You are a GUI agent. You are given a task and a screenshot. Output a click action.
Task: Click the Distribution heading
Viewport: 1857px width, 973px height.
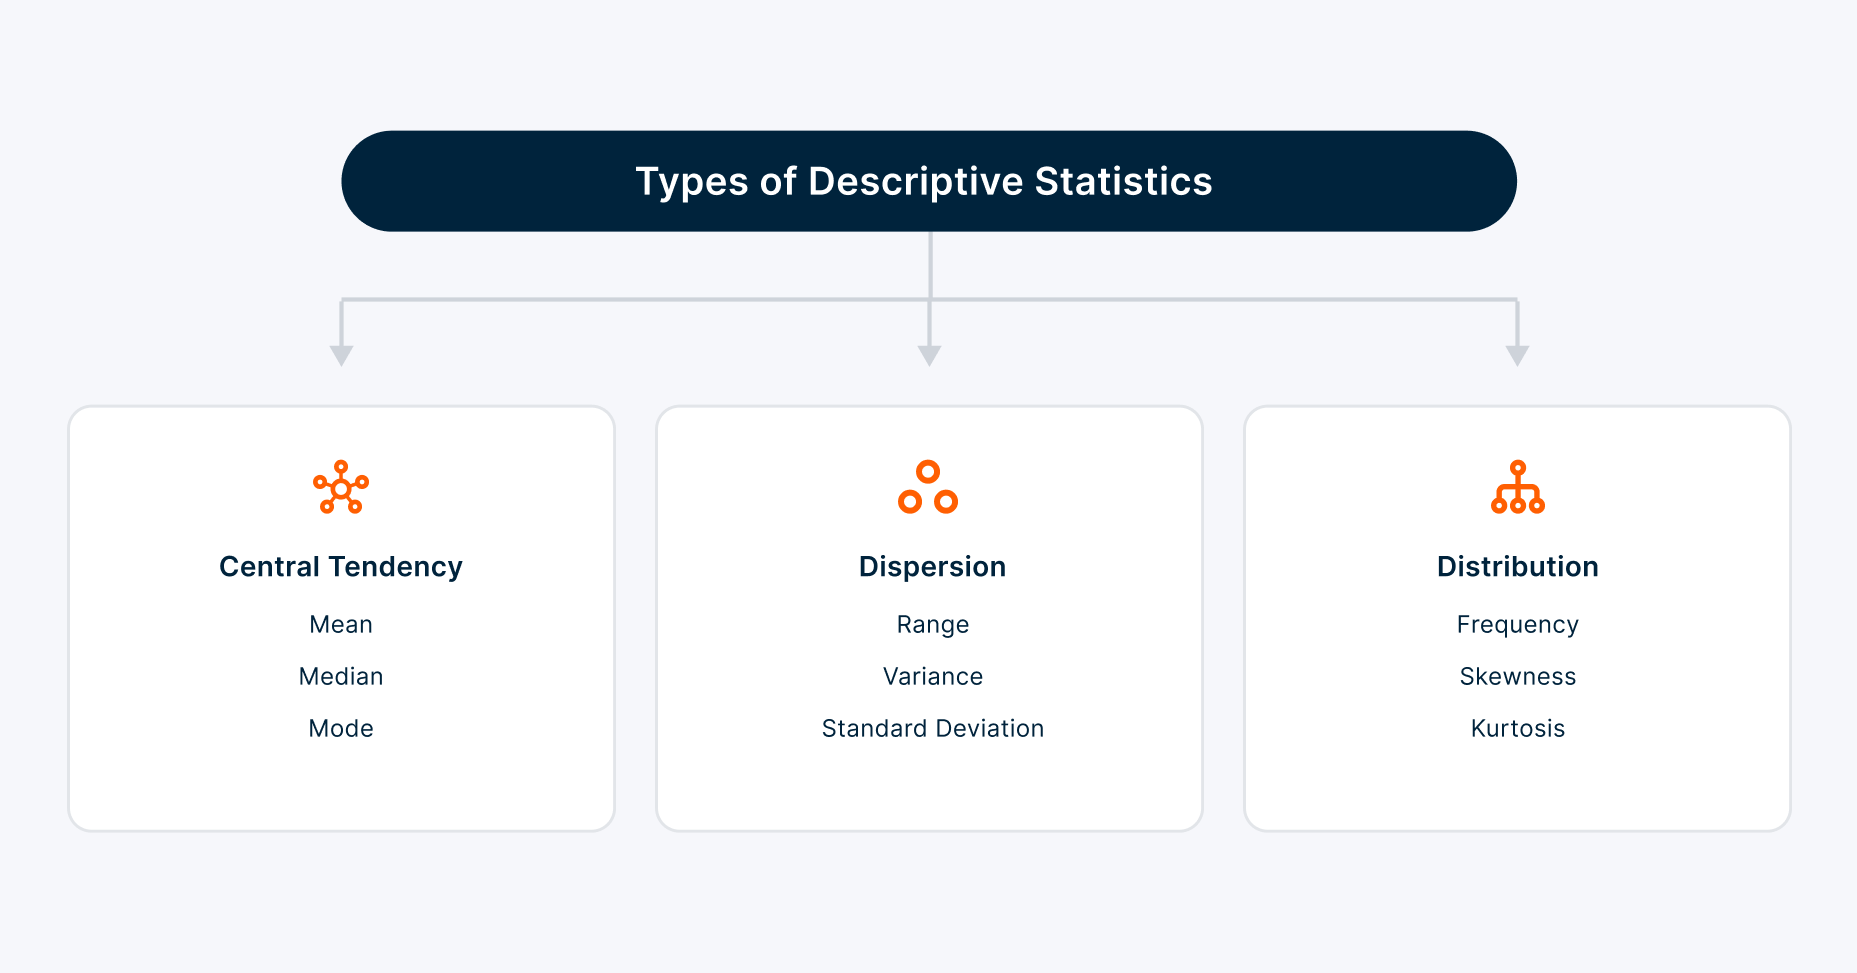(1517, 567)
